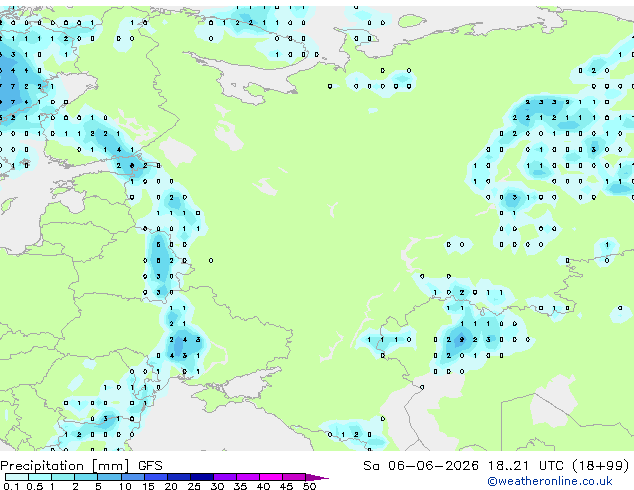Select the forecast date 'Sa 06-06-2026'
The height and width of the screenshot is (490, 634).
click(421, 466)
